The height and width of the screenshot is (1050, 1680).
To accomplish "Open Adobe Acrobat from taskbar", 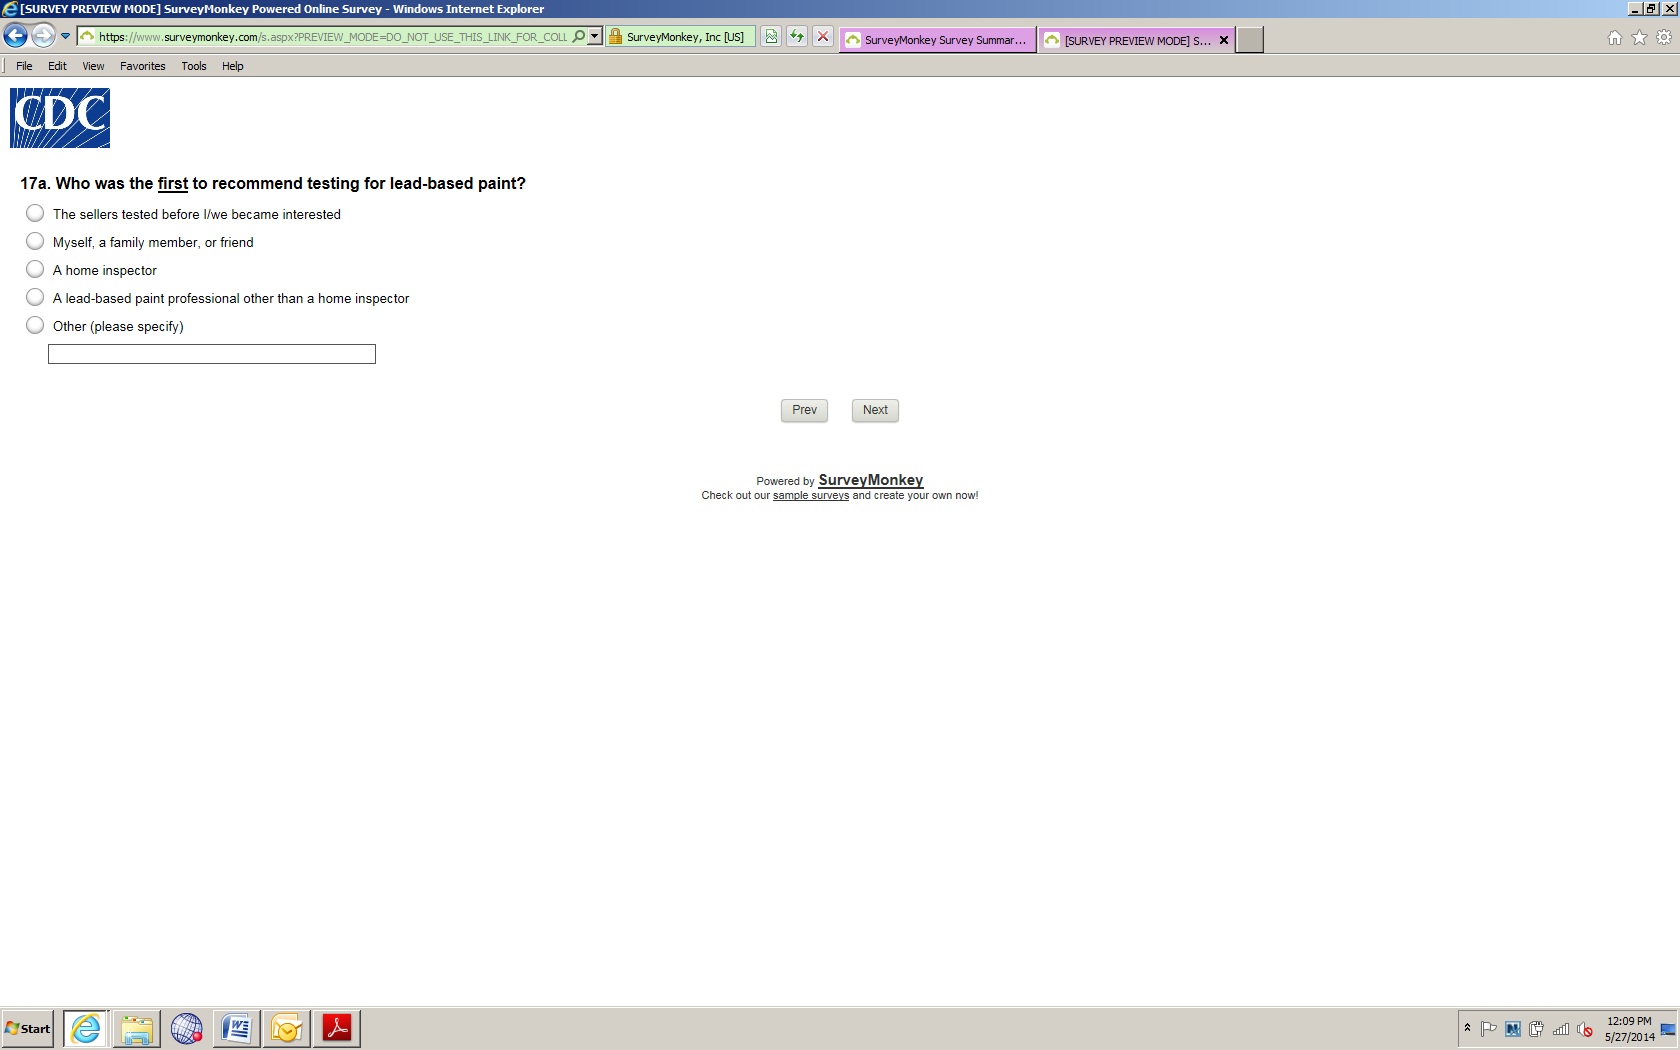I will (x=337, y=1028).
